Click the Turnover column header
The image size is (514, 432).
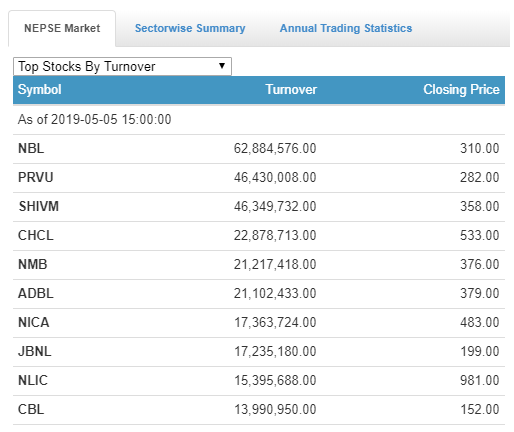291,89
